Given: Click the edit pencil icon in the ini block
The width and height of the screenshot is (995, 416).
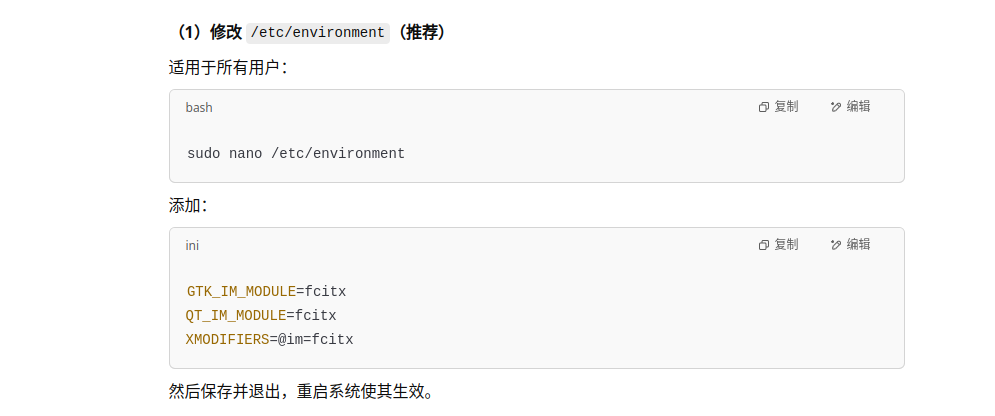Looking at the screenshot, I should click(836, 245).
